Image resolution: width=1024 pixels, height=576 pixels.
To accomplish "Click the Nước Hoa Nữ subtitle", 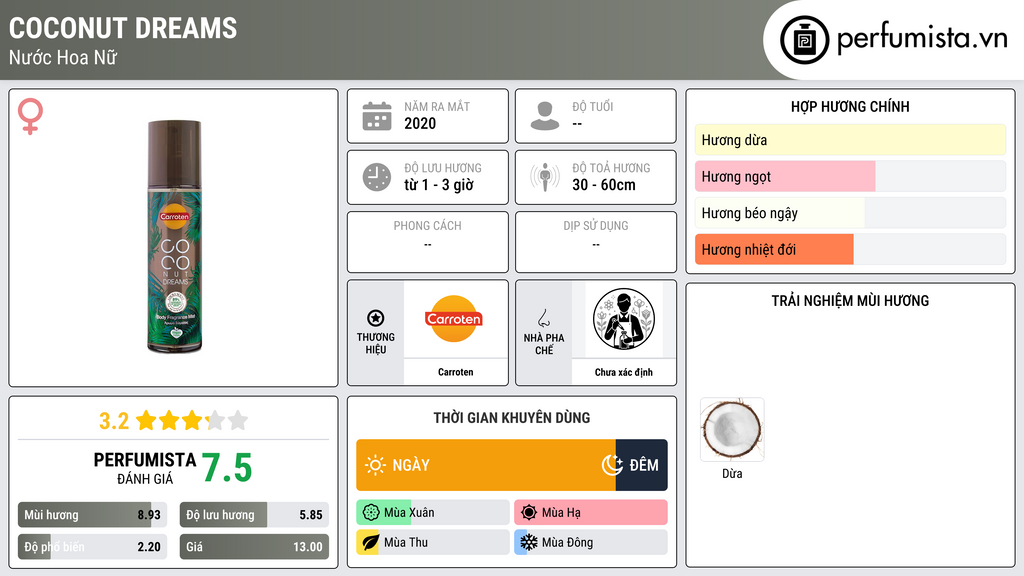I will click(63, 57).
